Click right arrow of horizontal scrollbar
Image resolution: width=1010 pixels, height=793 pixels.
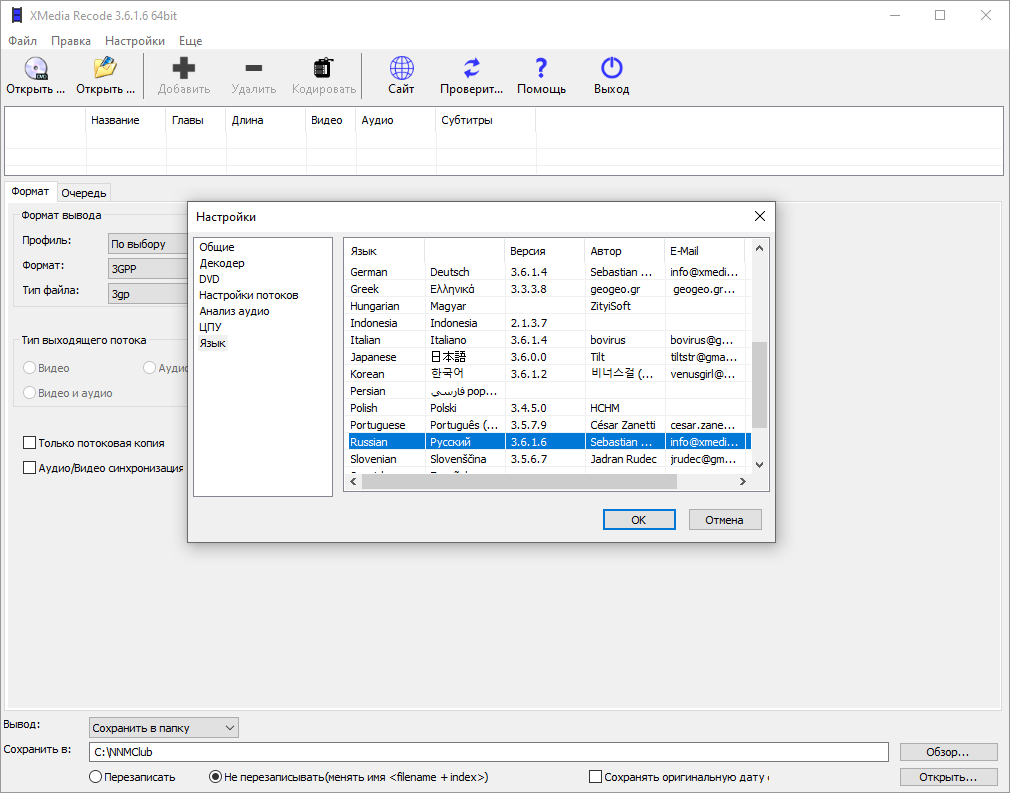click(743, 481)
